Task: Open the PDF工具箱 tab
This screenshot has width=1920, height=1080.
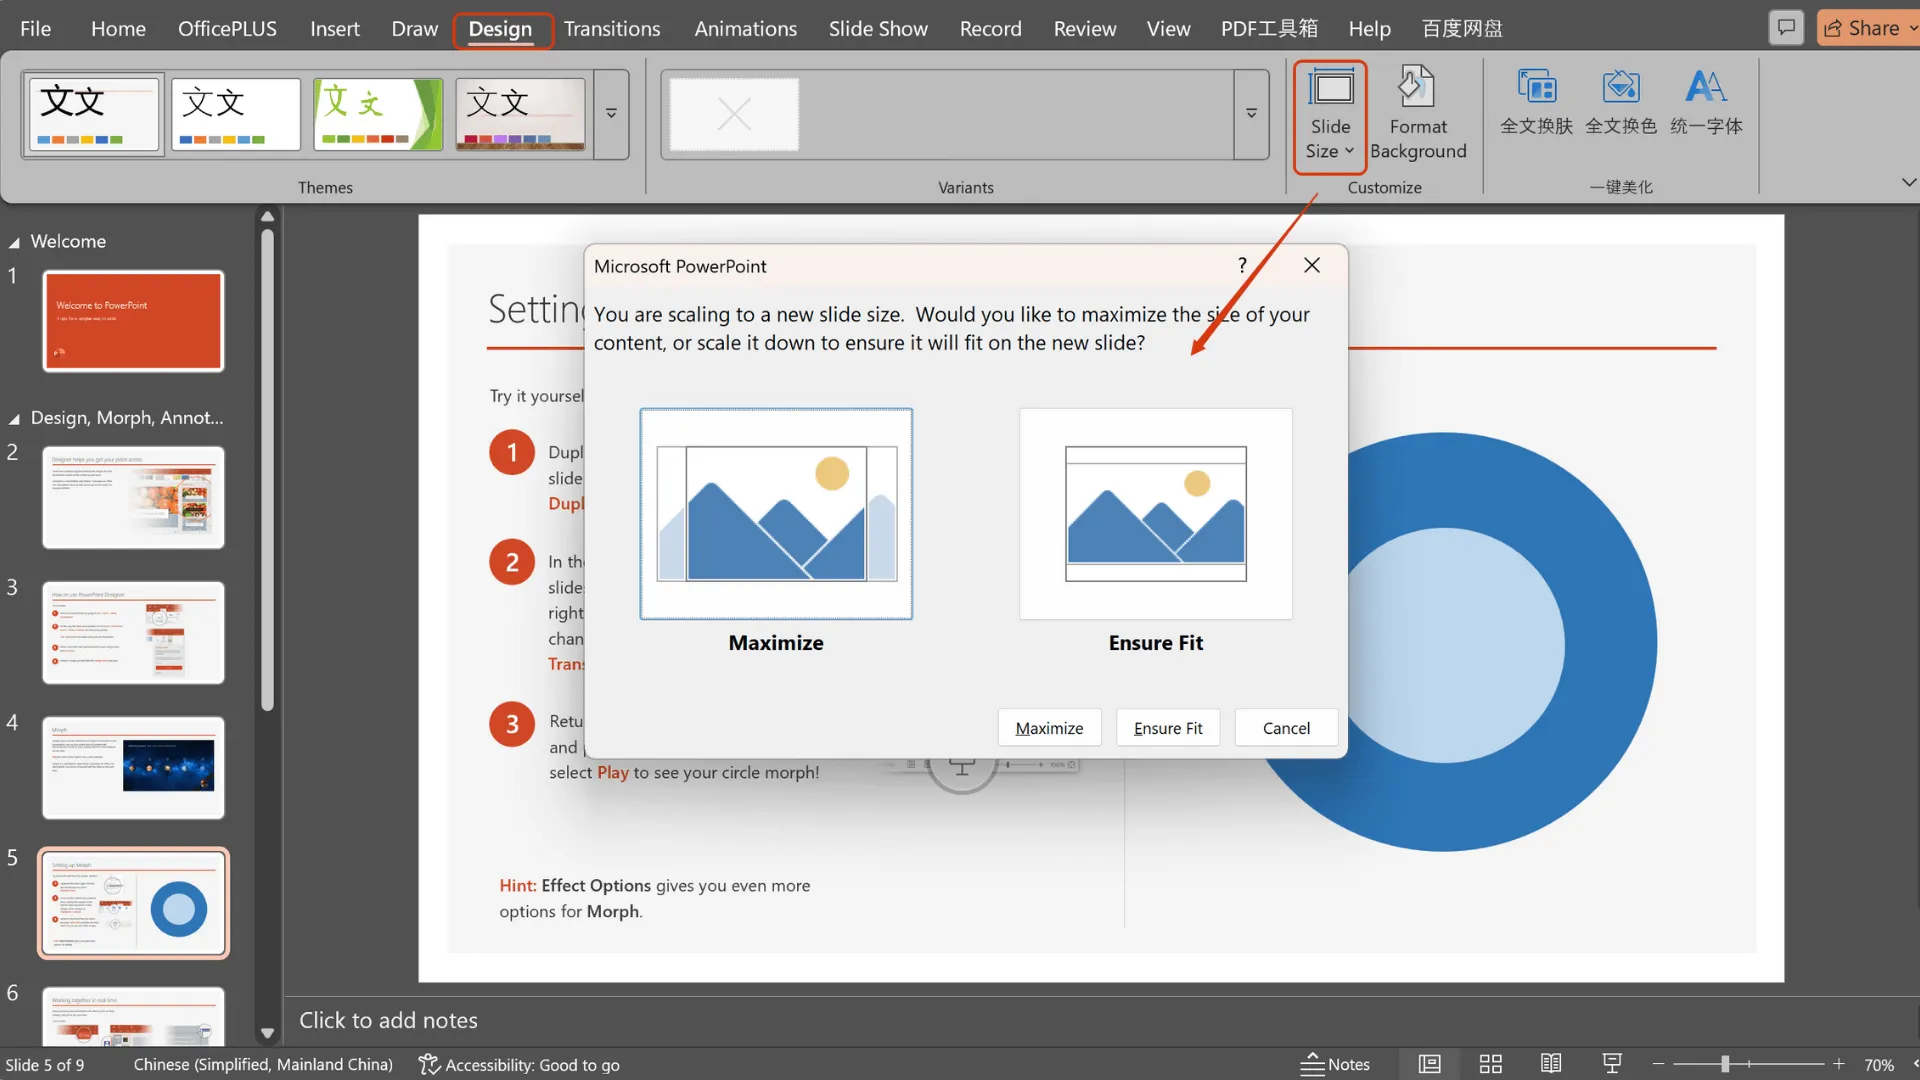Action: pos(1269,29)
